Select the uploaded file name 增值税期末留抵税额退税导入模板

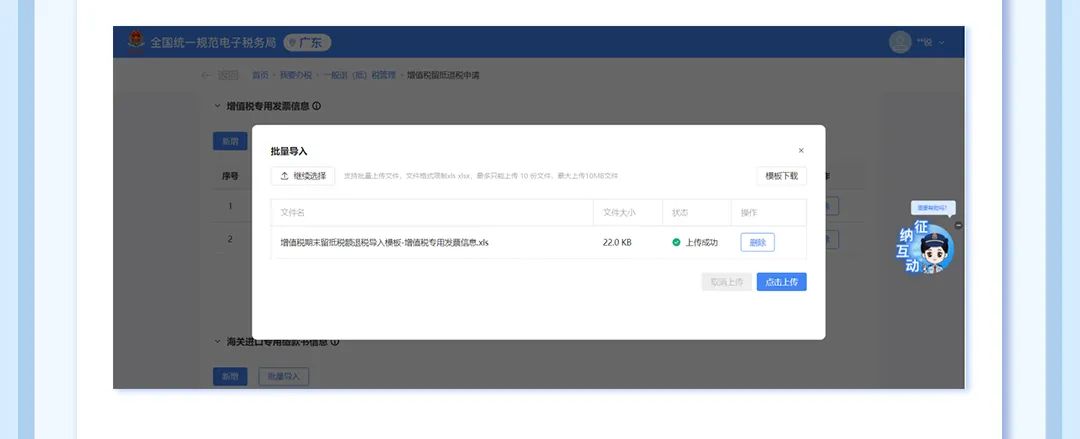point(384,243)
